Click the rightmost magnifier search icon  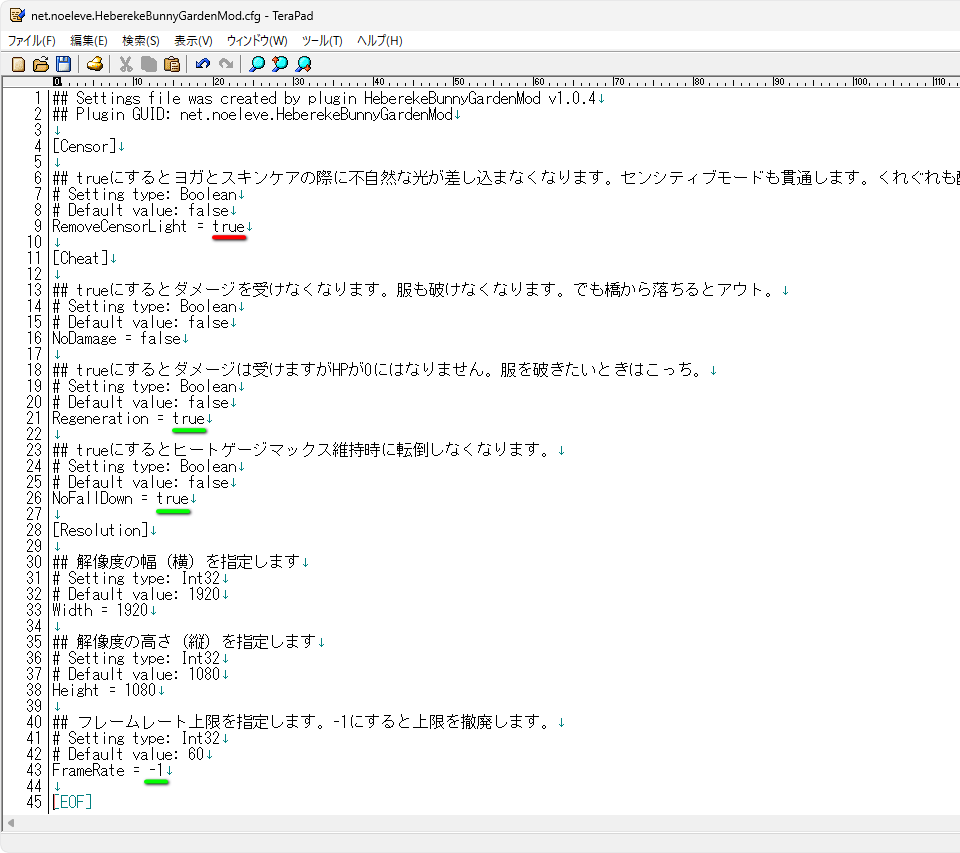[303, 64]
